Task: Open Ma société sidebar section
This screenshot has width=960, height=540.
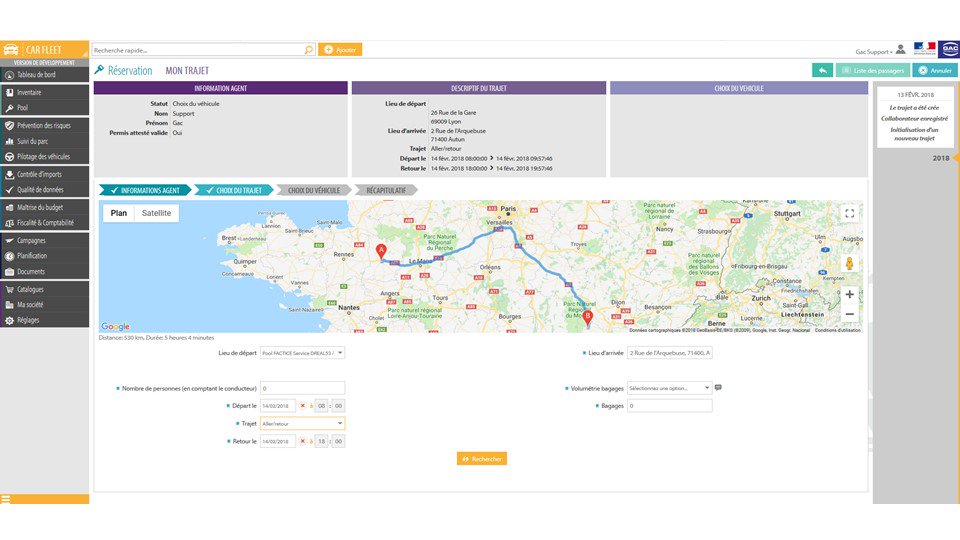Action: click(44, 304)
